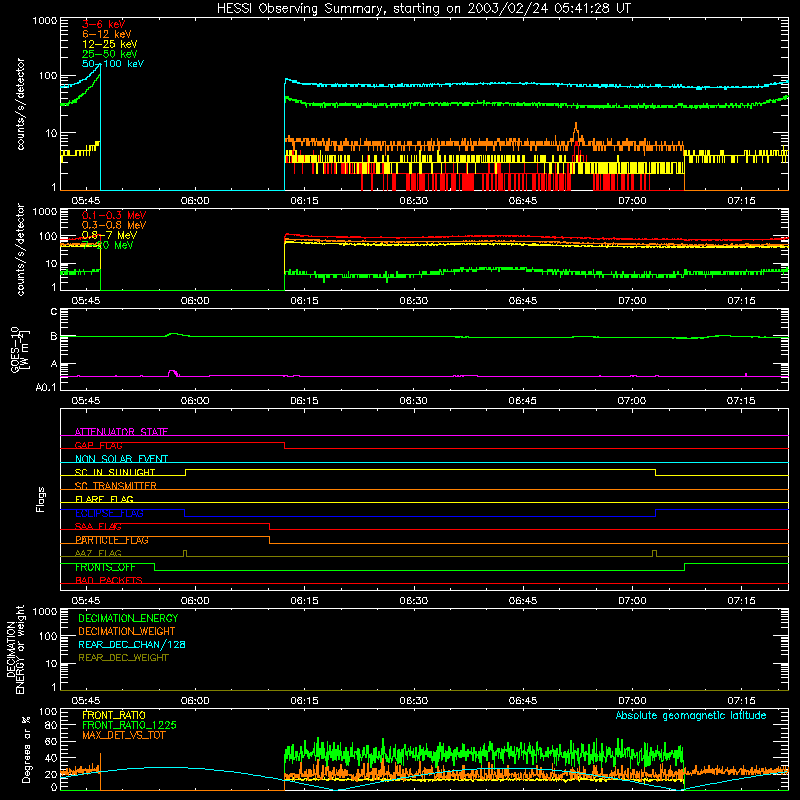The width and height of the screenshot is (800, 800).
Task: Pick the GAP_FLAG label
Action: [x=98, y=445]
